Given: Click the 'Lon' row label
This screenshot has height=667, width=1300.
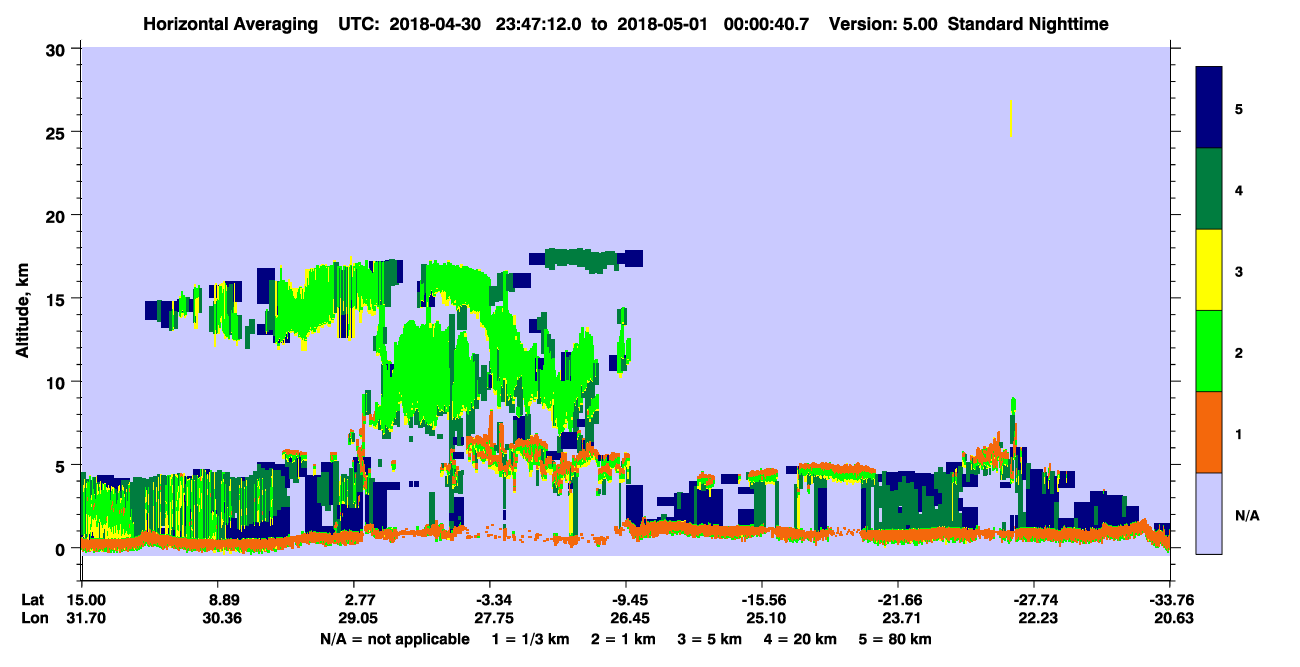Looking at the screenshot, I should [x=33, y=618].
